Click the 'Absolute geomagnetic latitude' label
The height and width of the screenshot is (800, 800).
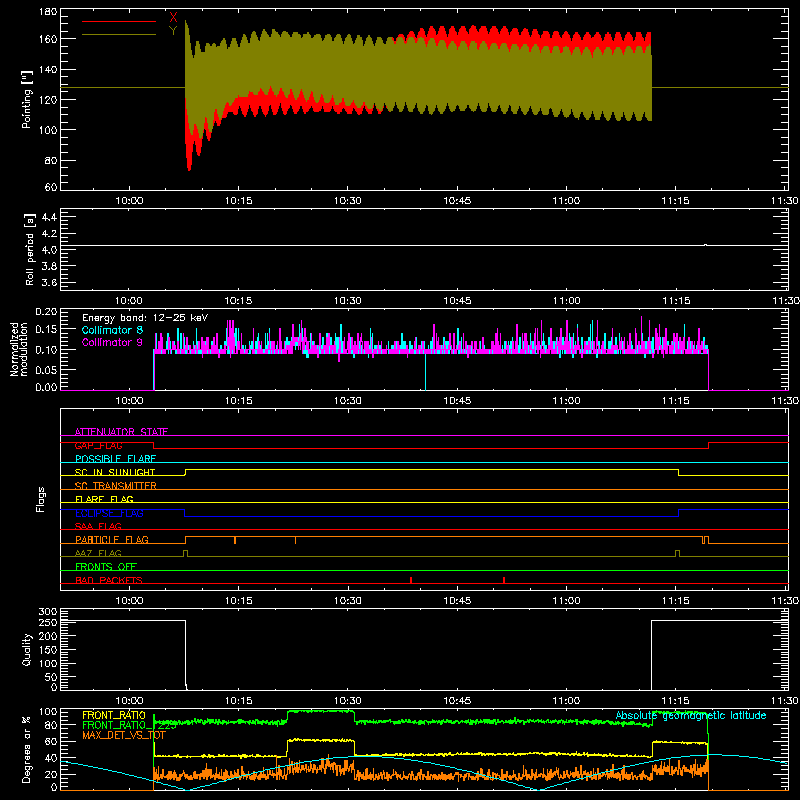click(691, 716)
